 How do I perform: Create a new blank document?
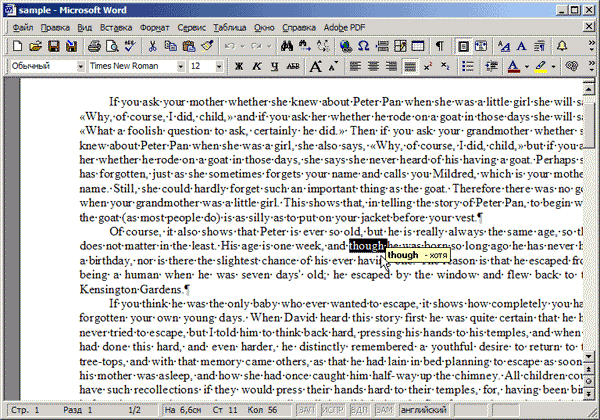click(x=18, y=47)
